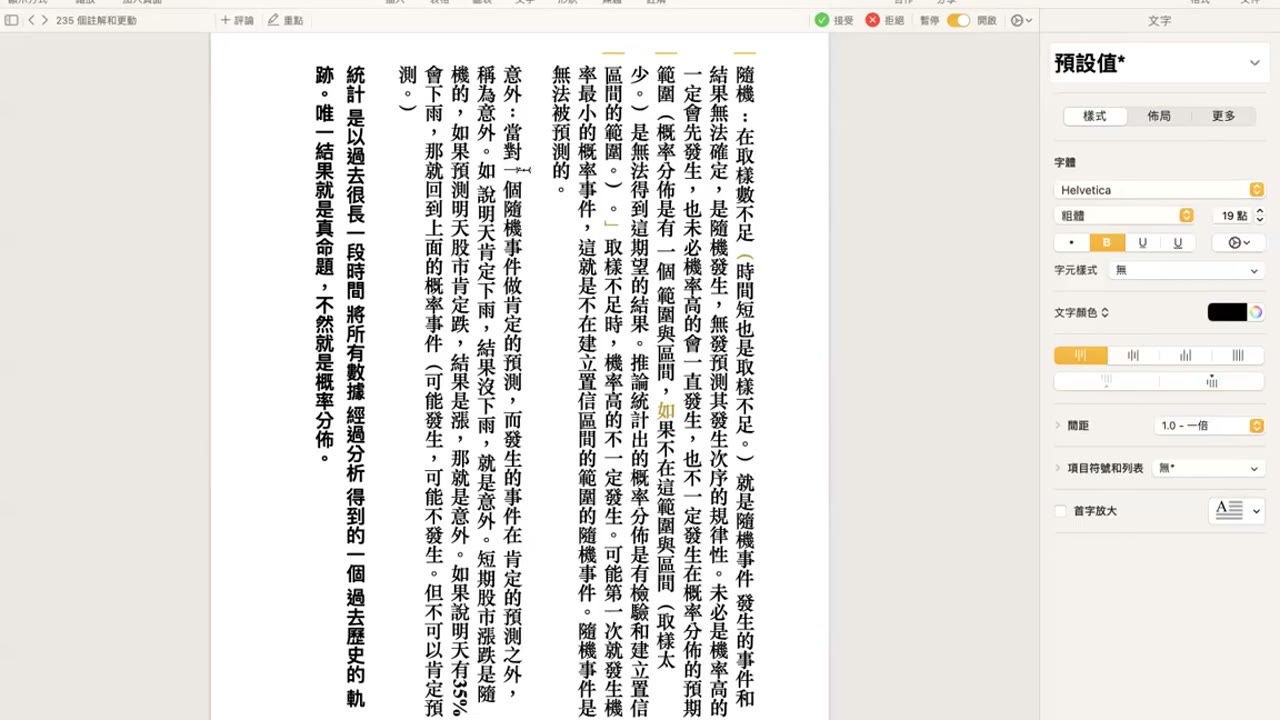Expand the 項目符號和列表 section
The image size is (1280, 720).
1058,468
